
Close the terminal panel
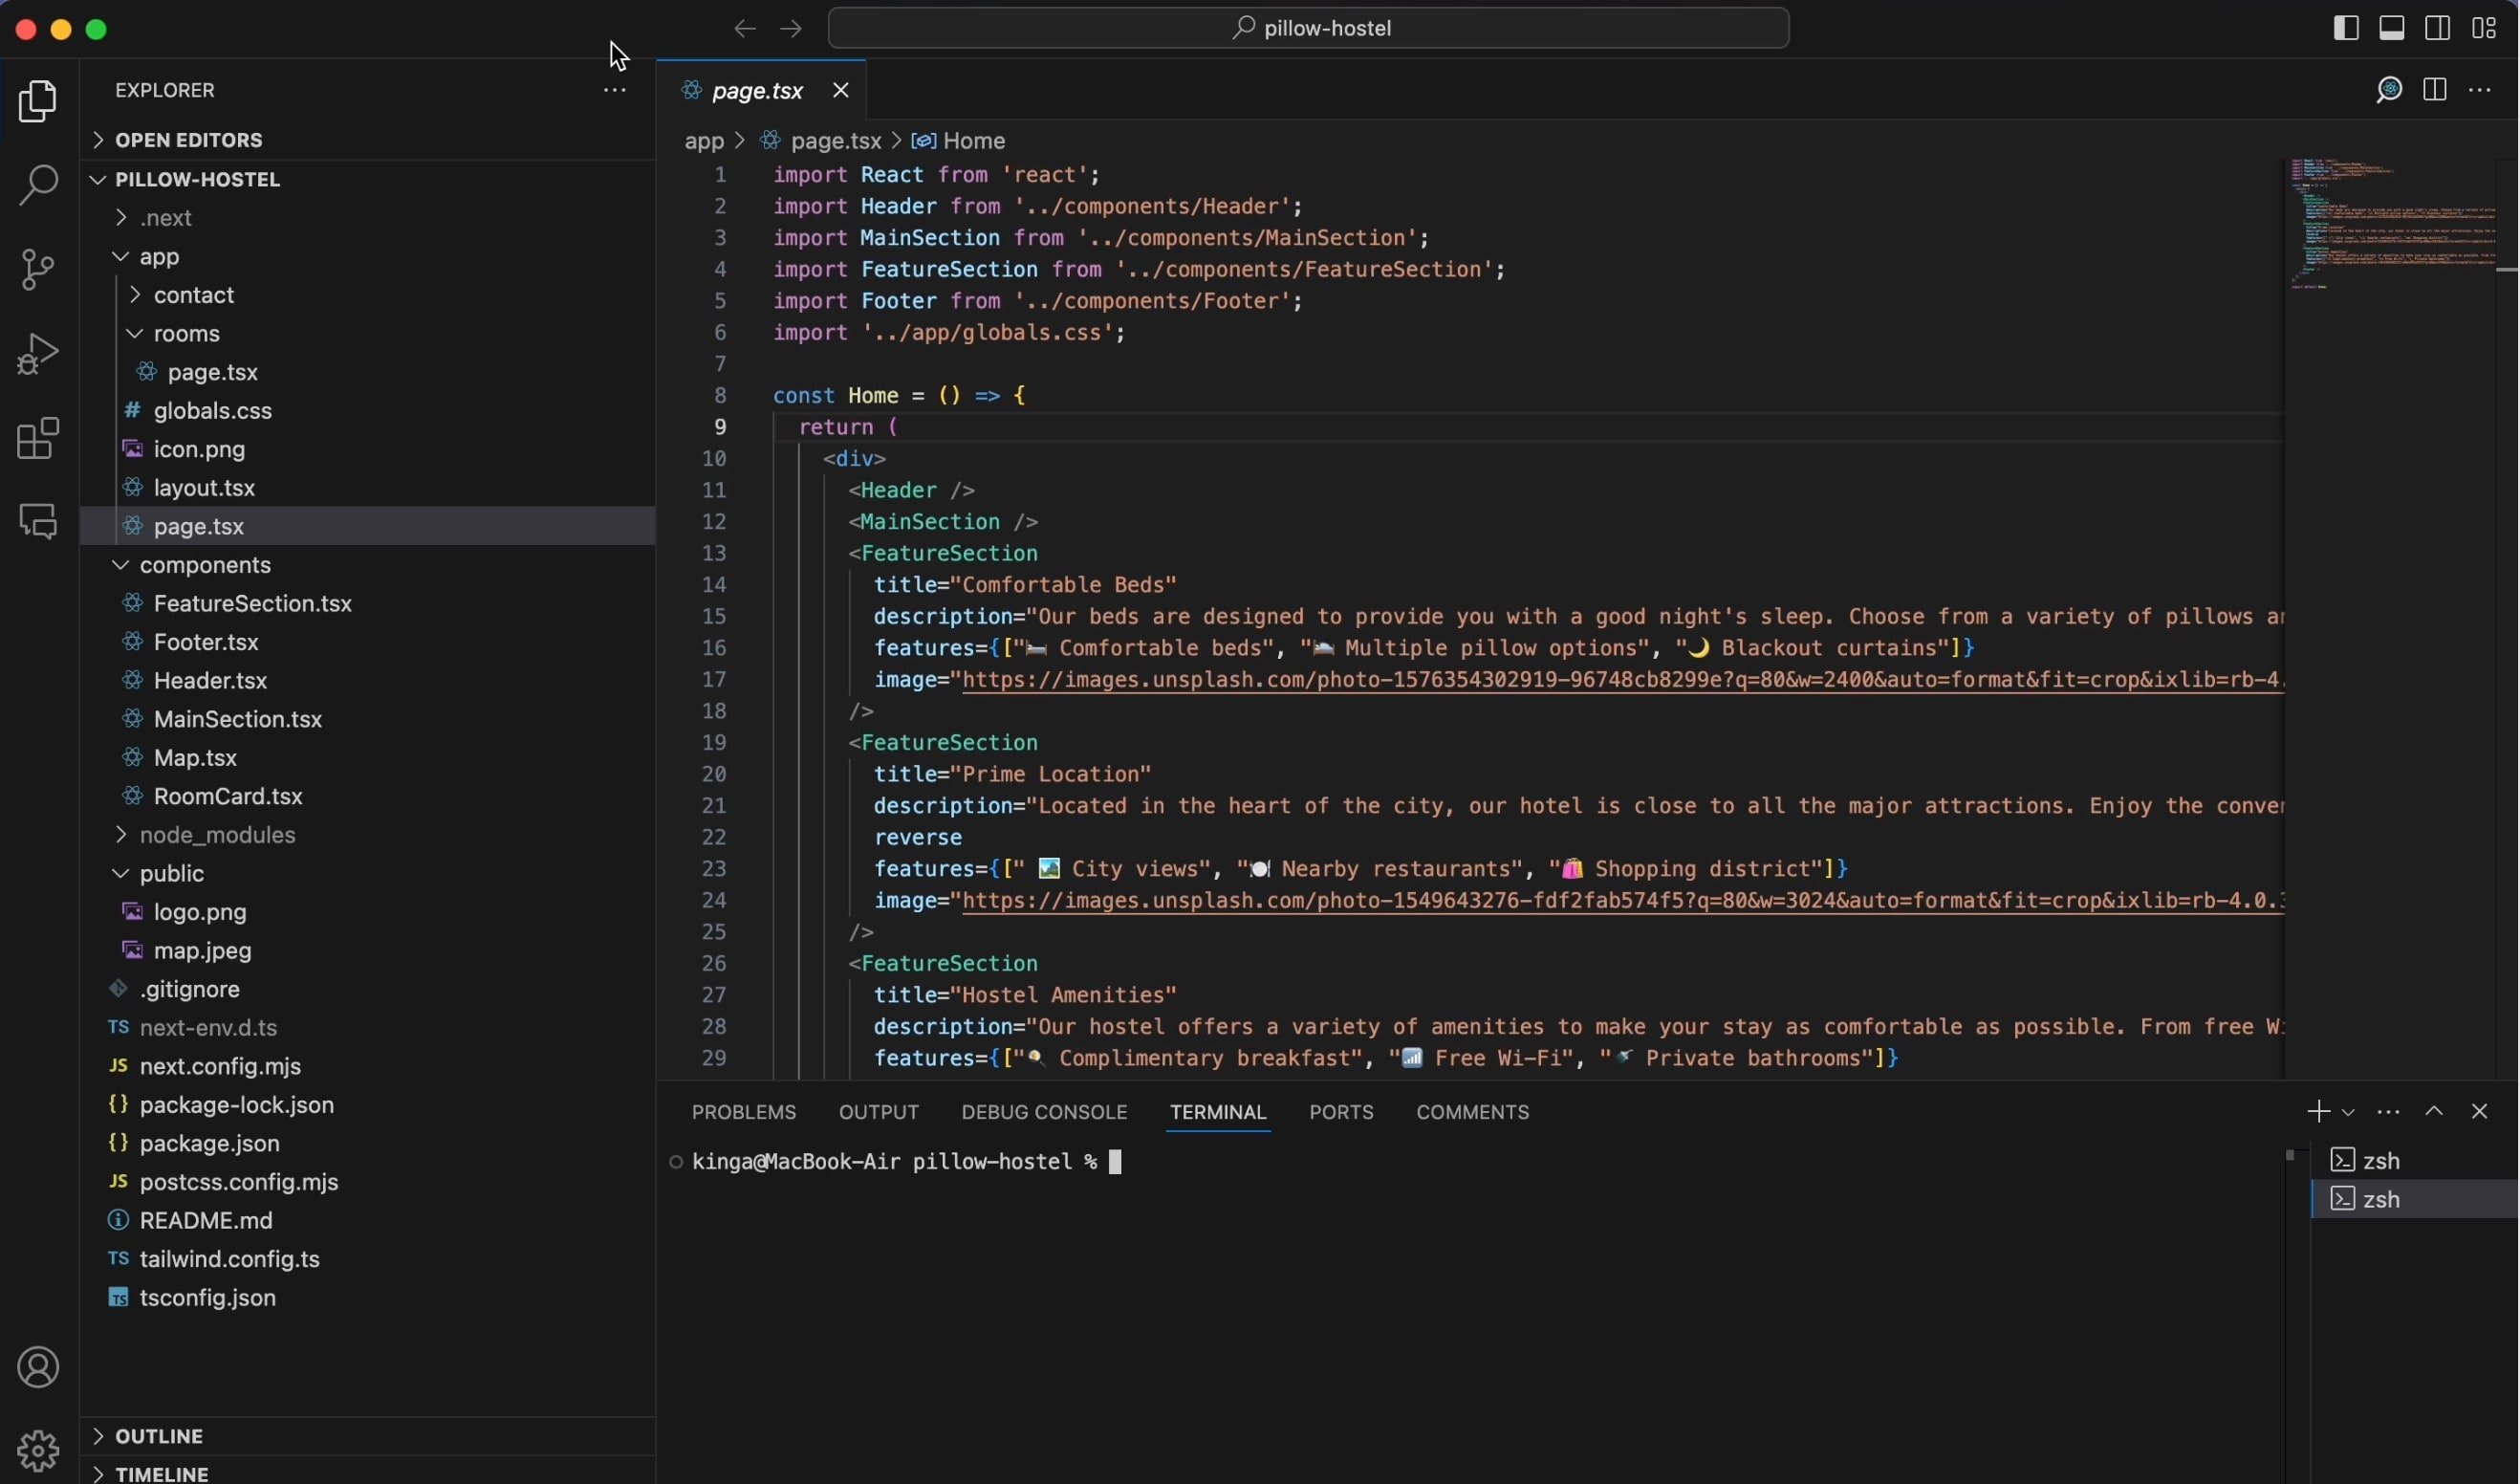pos(2479,1111)
